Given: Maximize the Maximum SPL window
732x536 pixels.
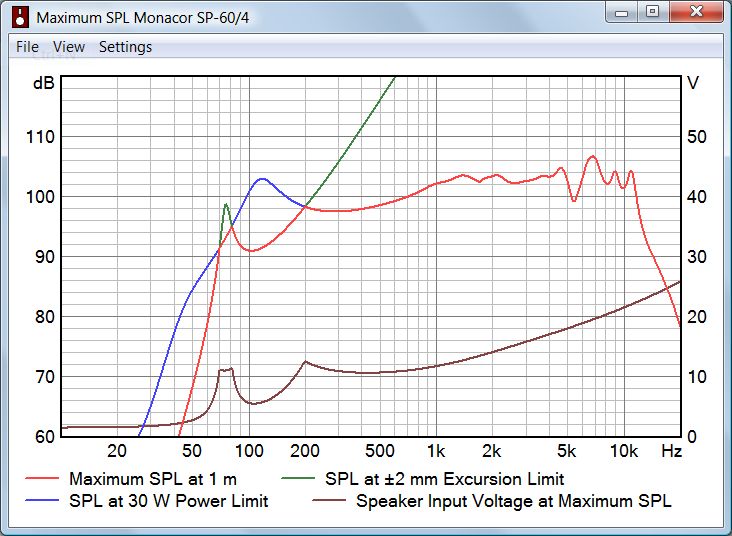Looking at the screenshot, I should [653, 12].
